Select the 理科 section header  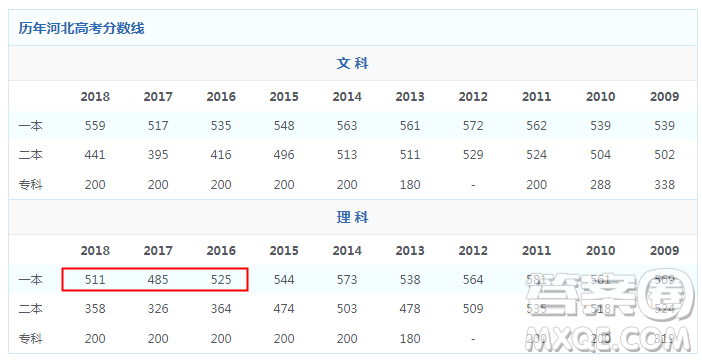pos(352,217)
